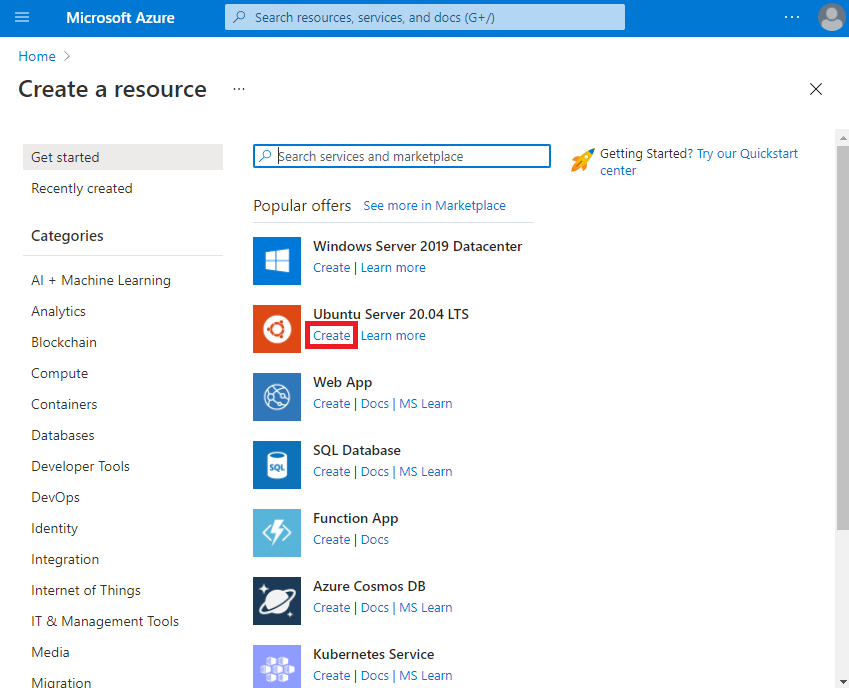Viewport: 849px width, 688px height.
Task: Click the magnifier in marketplace search box
Action: click(265, 156)
